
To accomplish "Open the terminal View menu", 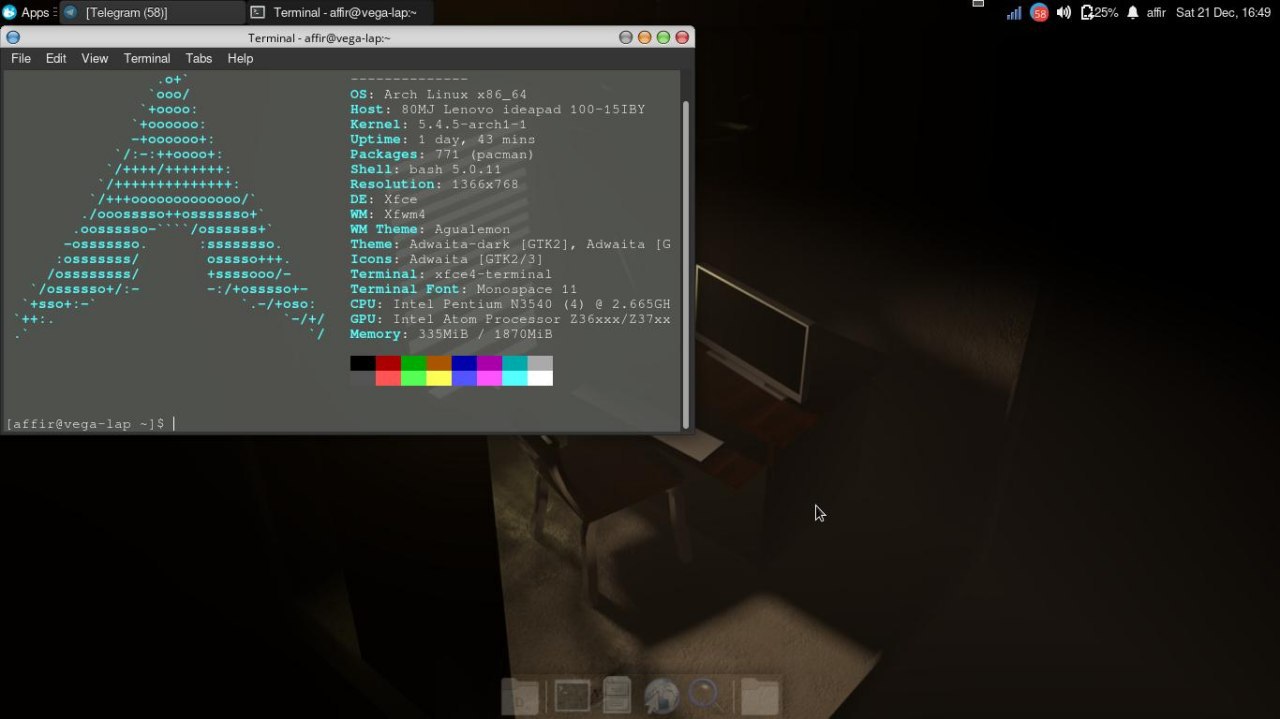I will pyautogui.click(x=95, y=58).
